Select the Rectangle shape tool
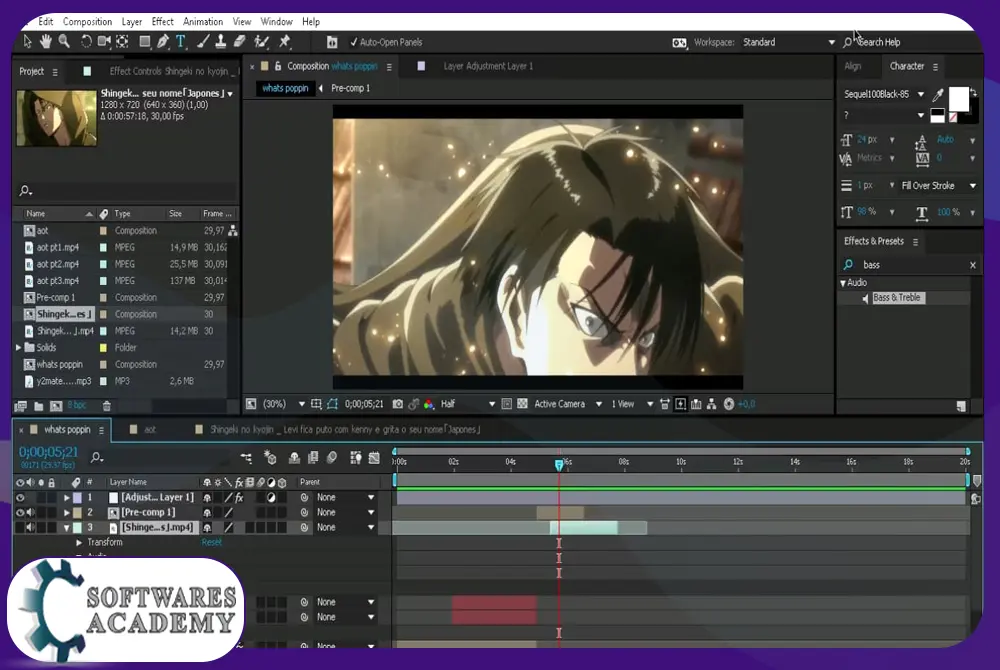The image size is (1000, 670). 144,42
